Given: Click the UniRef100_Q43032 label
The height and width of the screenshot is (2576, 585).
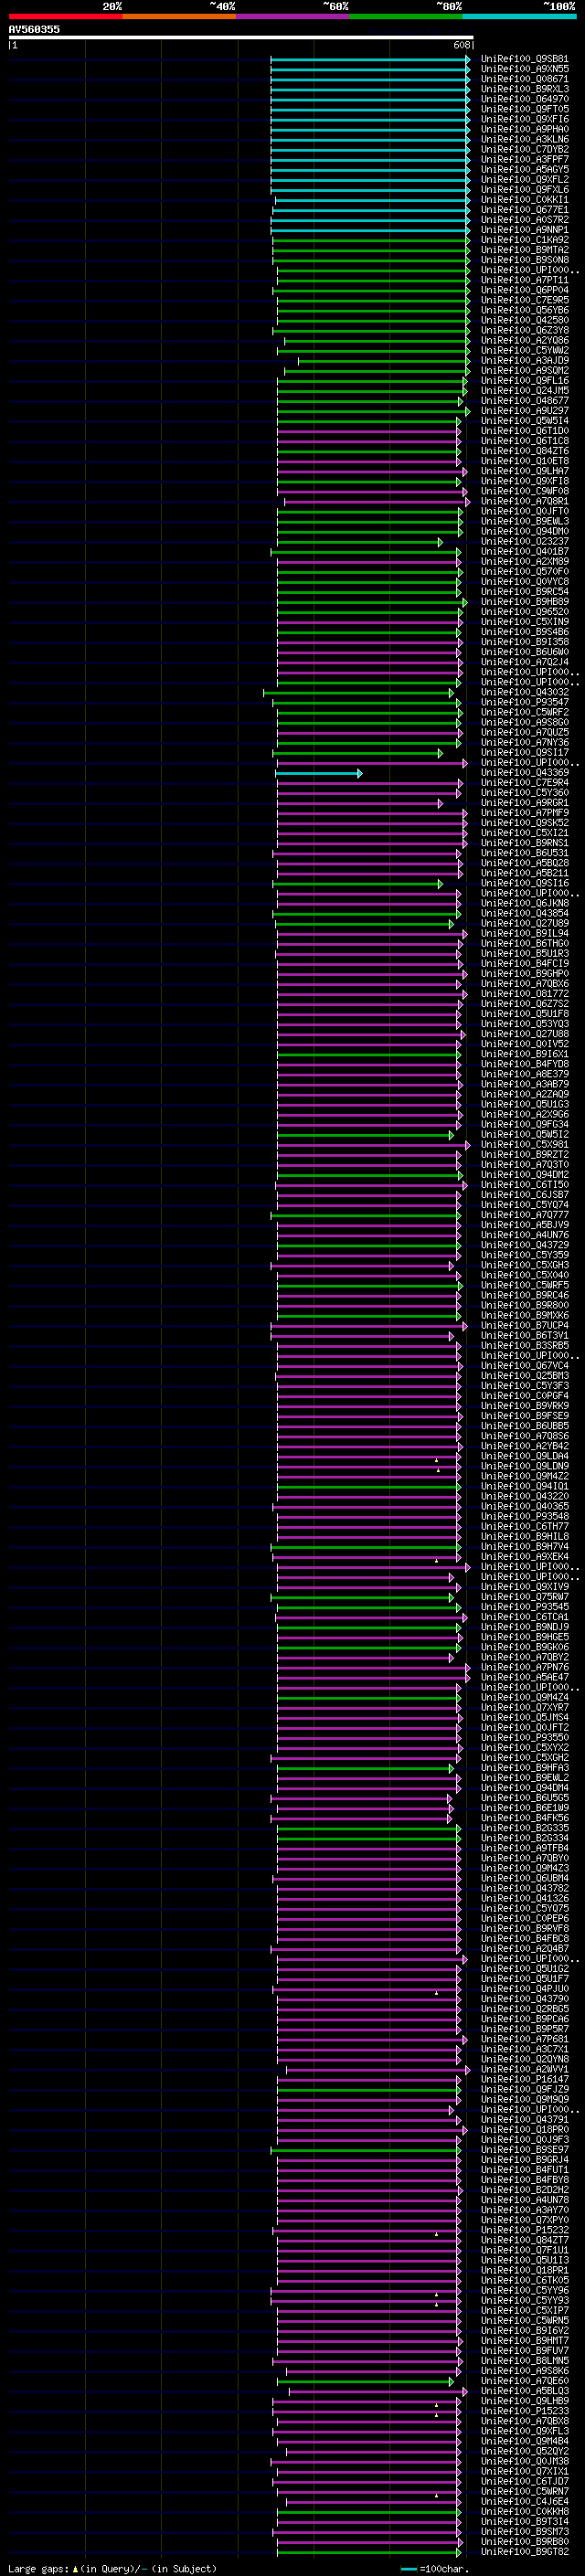Looking at the screenshot, I should pos(524,693).
